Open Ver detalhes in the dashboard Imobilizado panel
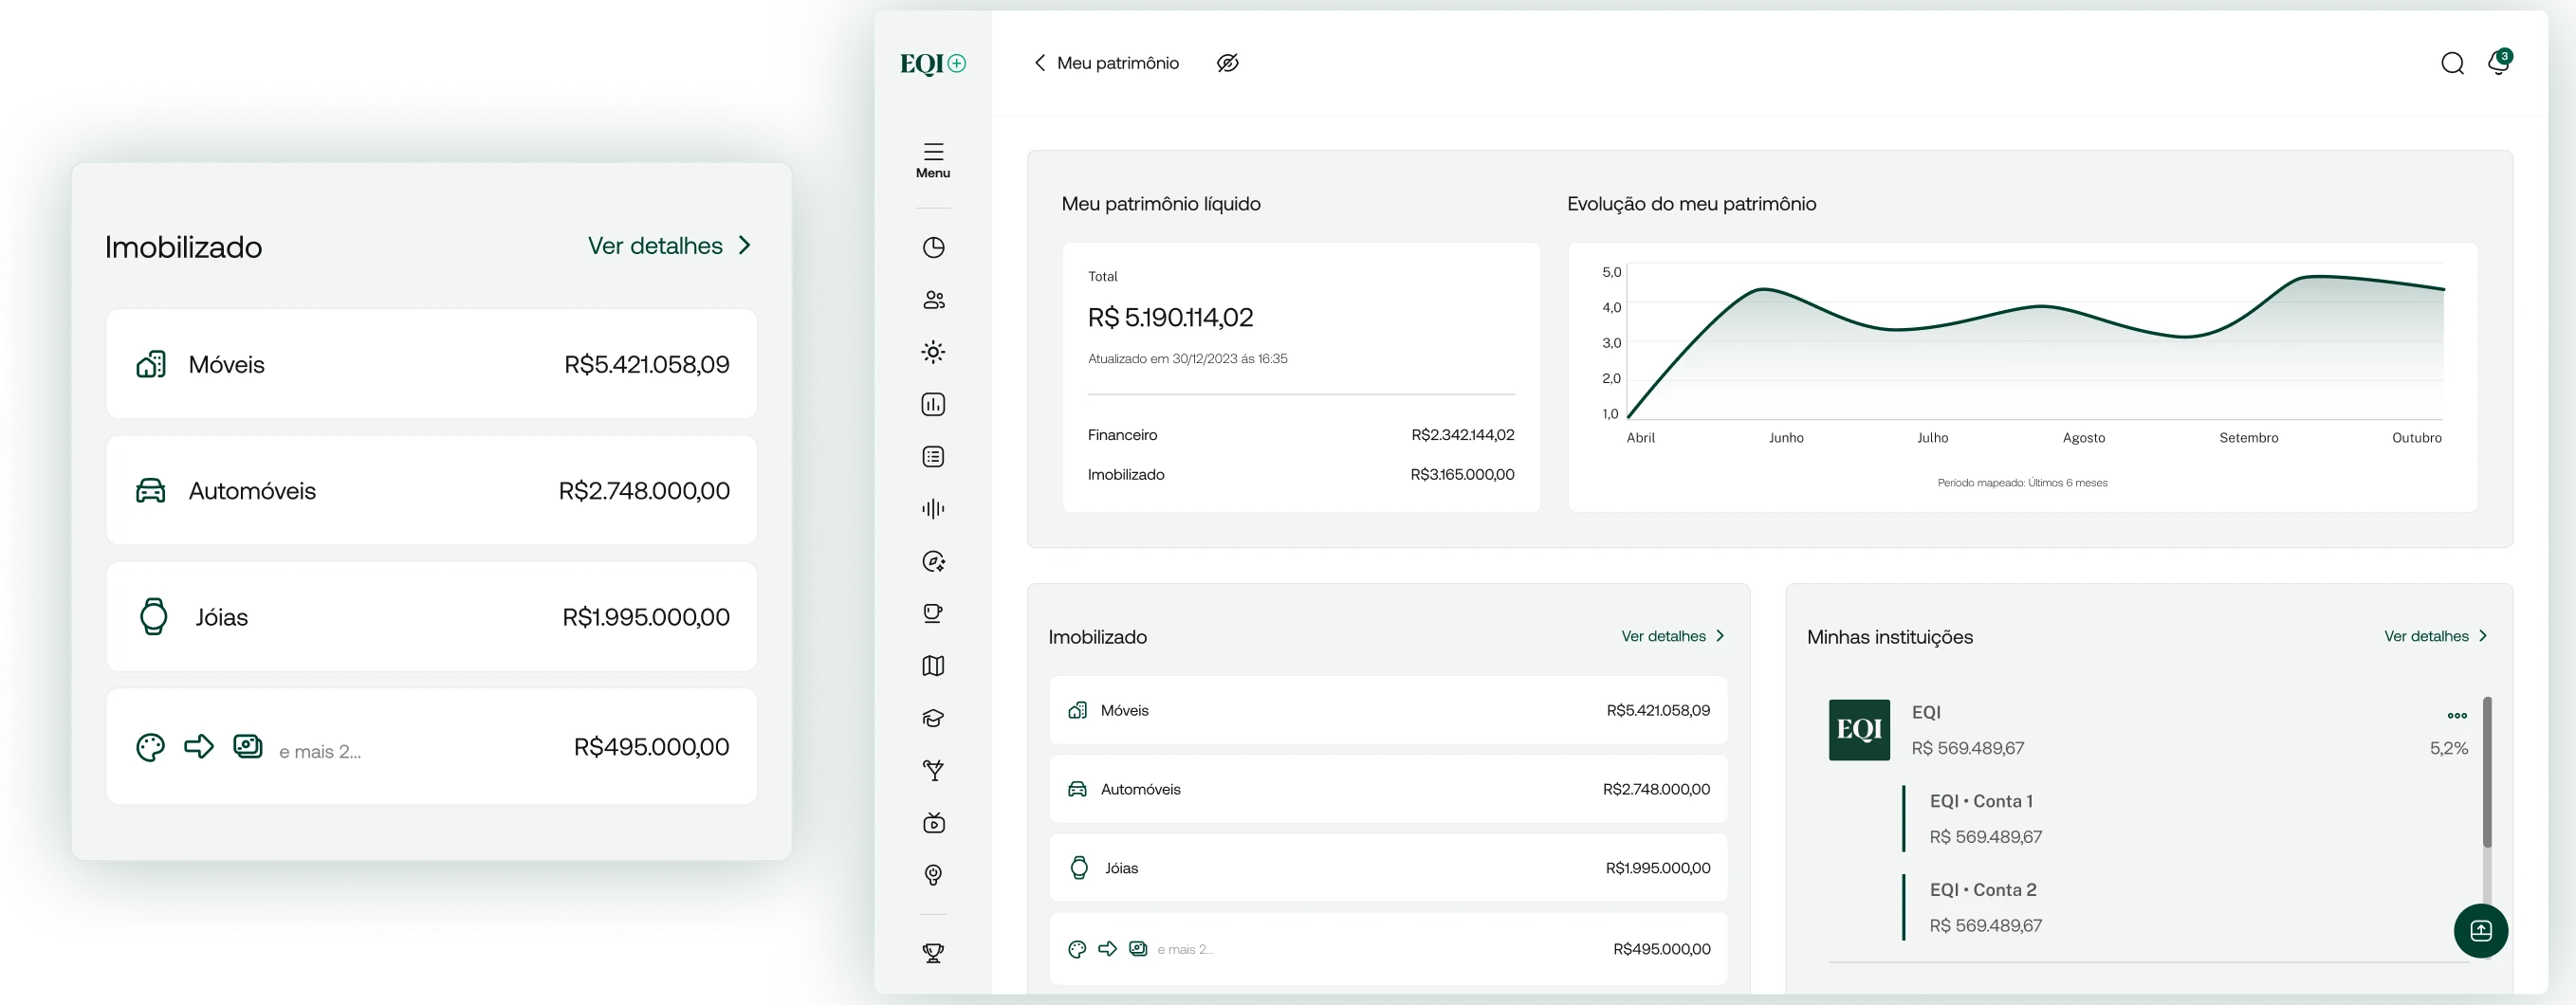 click(1663, 636)
